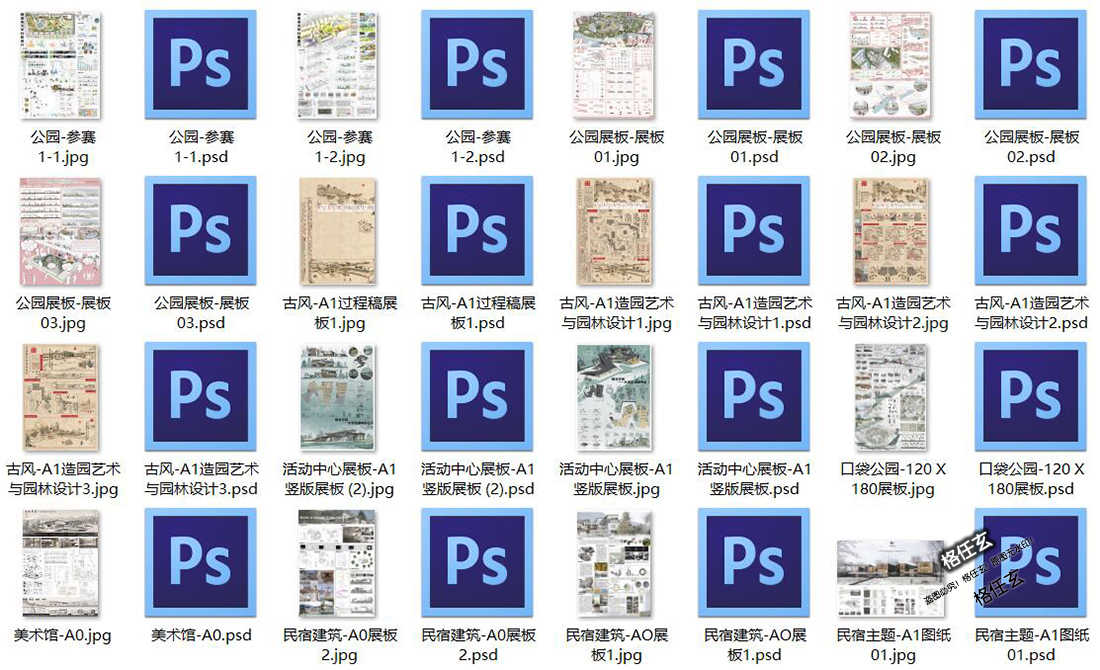The image size is (1100, 670).
Task: Select the Photoshop icon of 公园展板-展板 02.psd
Action: tap(1031, 65)
